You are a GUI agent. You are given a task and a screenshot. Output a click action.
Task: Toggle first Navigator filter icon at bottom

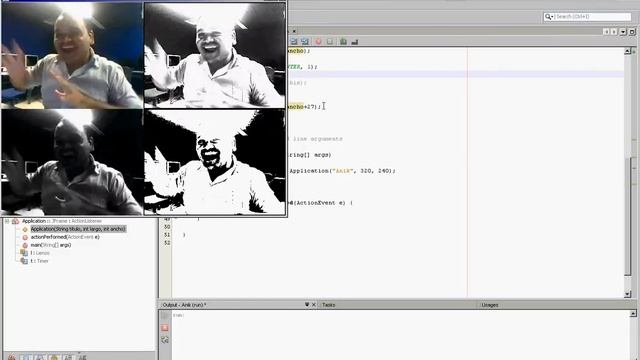coord(11,358)
